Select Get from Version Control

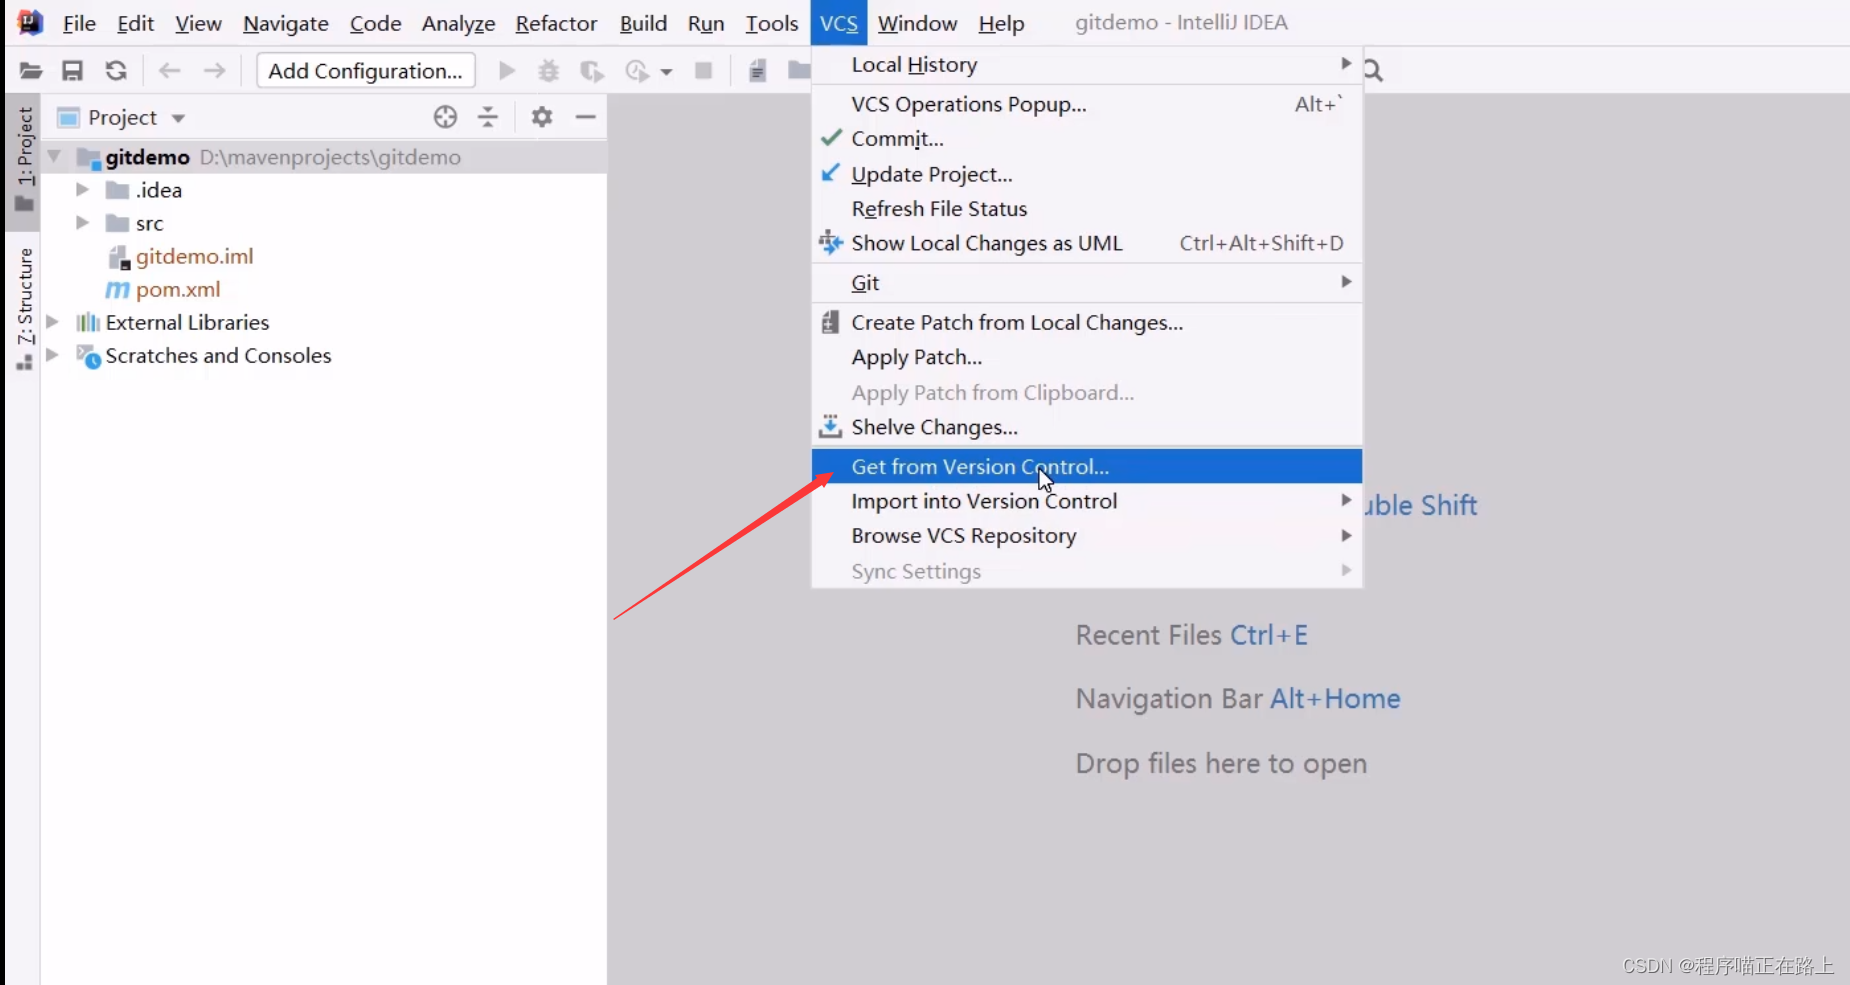click(x=1087, y=466)
